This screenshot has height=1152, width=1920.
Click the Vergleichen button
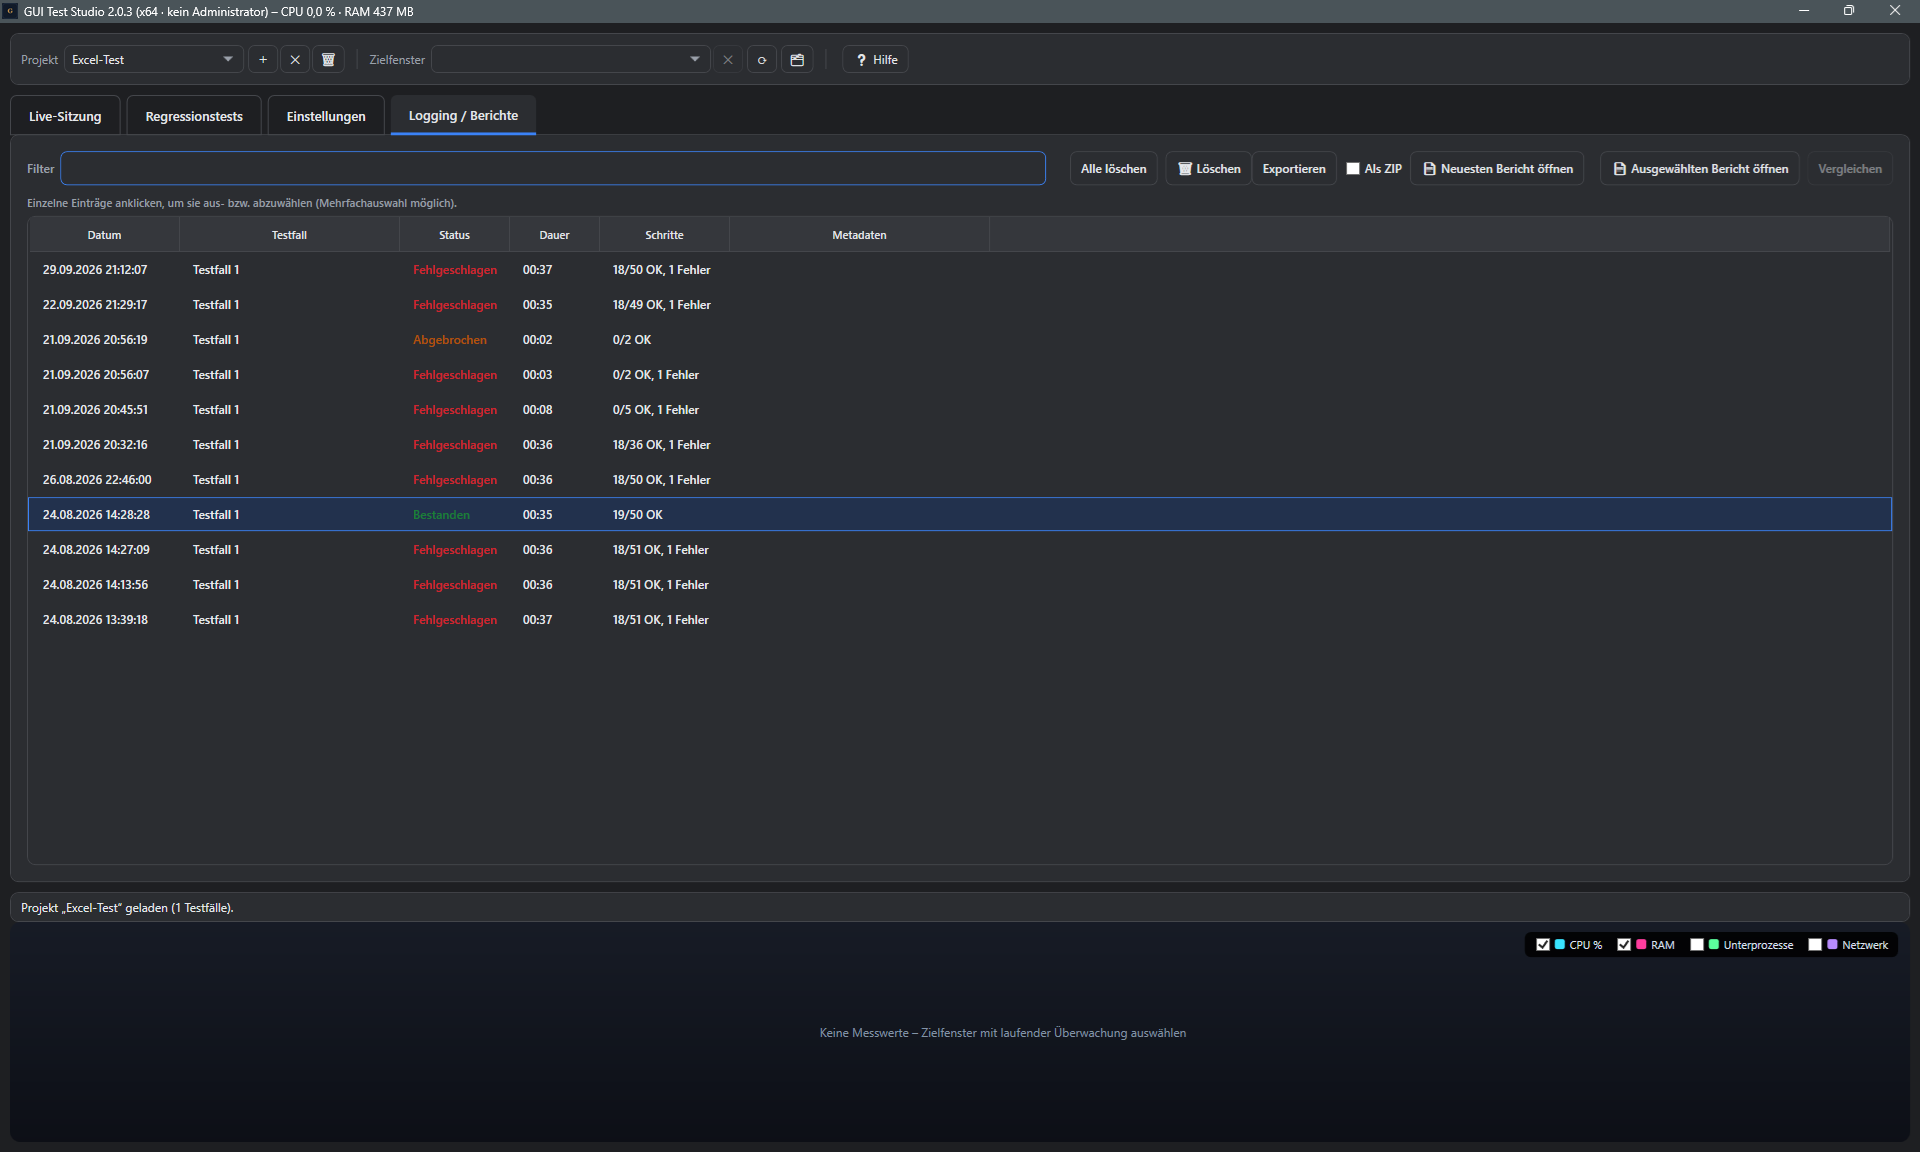(x=1850, y=169)
